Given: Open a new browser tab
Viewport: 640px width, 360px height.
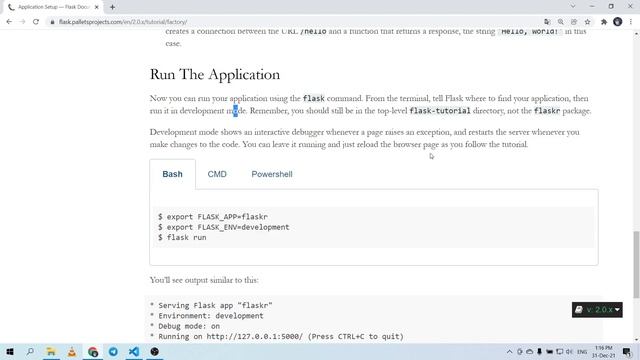Looking at the screenshot, I should pyautogui.click(x=112, y=7).
